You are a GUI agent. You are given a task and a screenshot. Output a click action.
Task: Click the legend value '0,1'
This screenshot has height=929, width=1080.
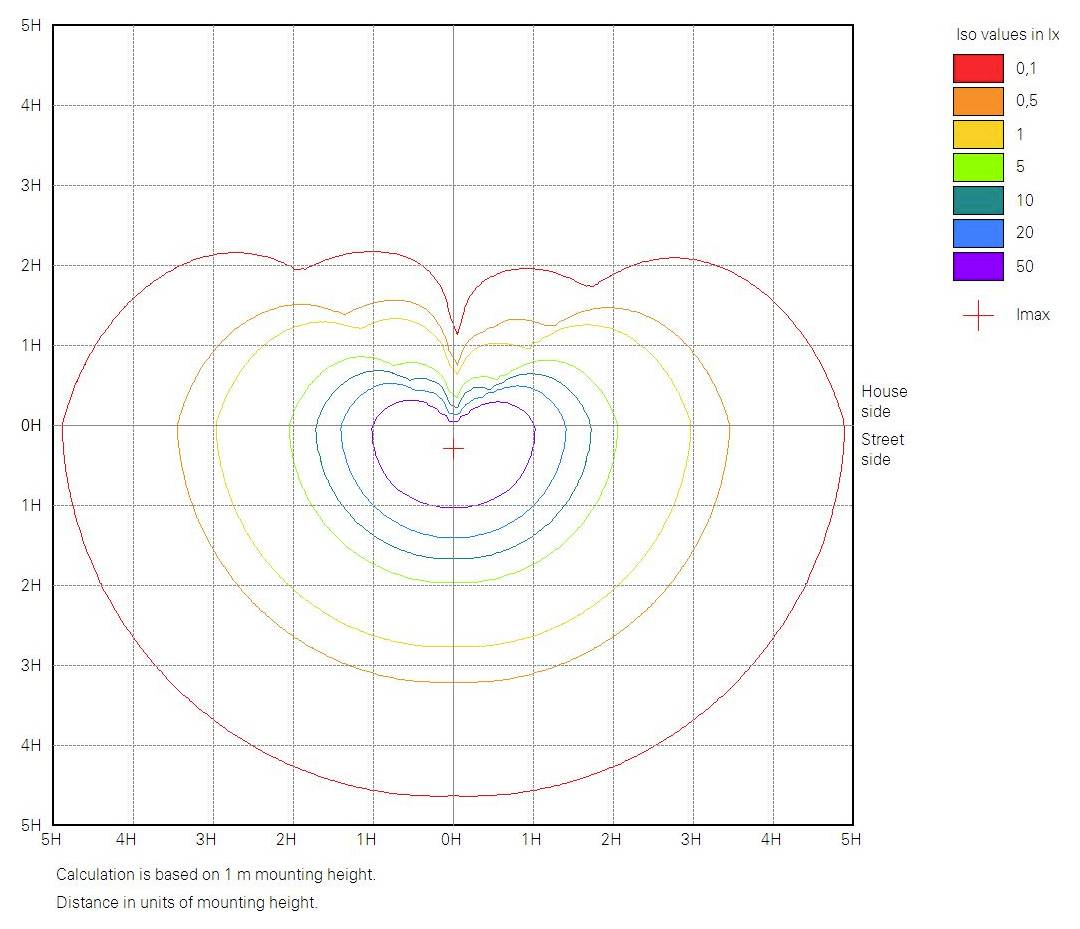[x=1026, y=68]
